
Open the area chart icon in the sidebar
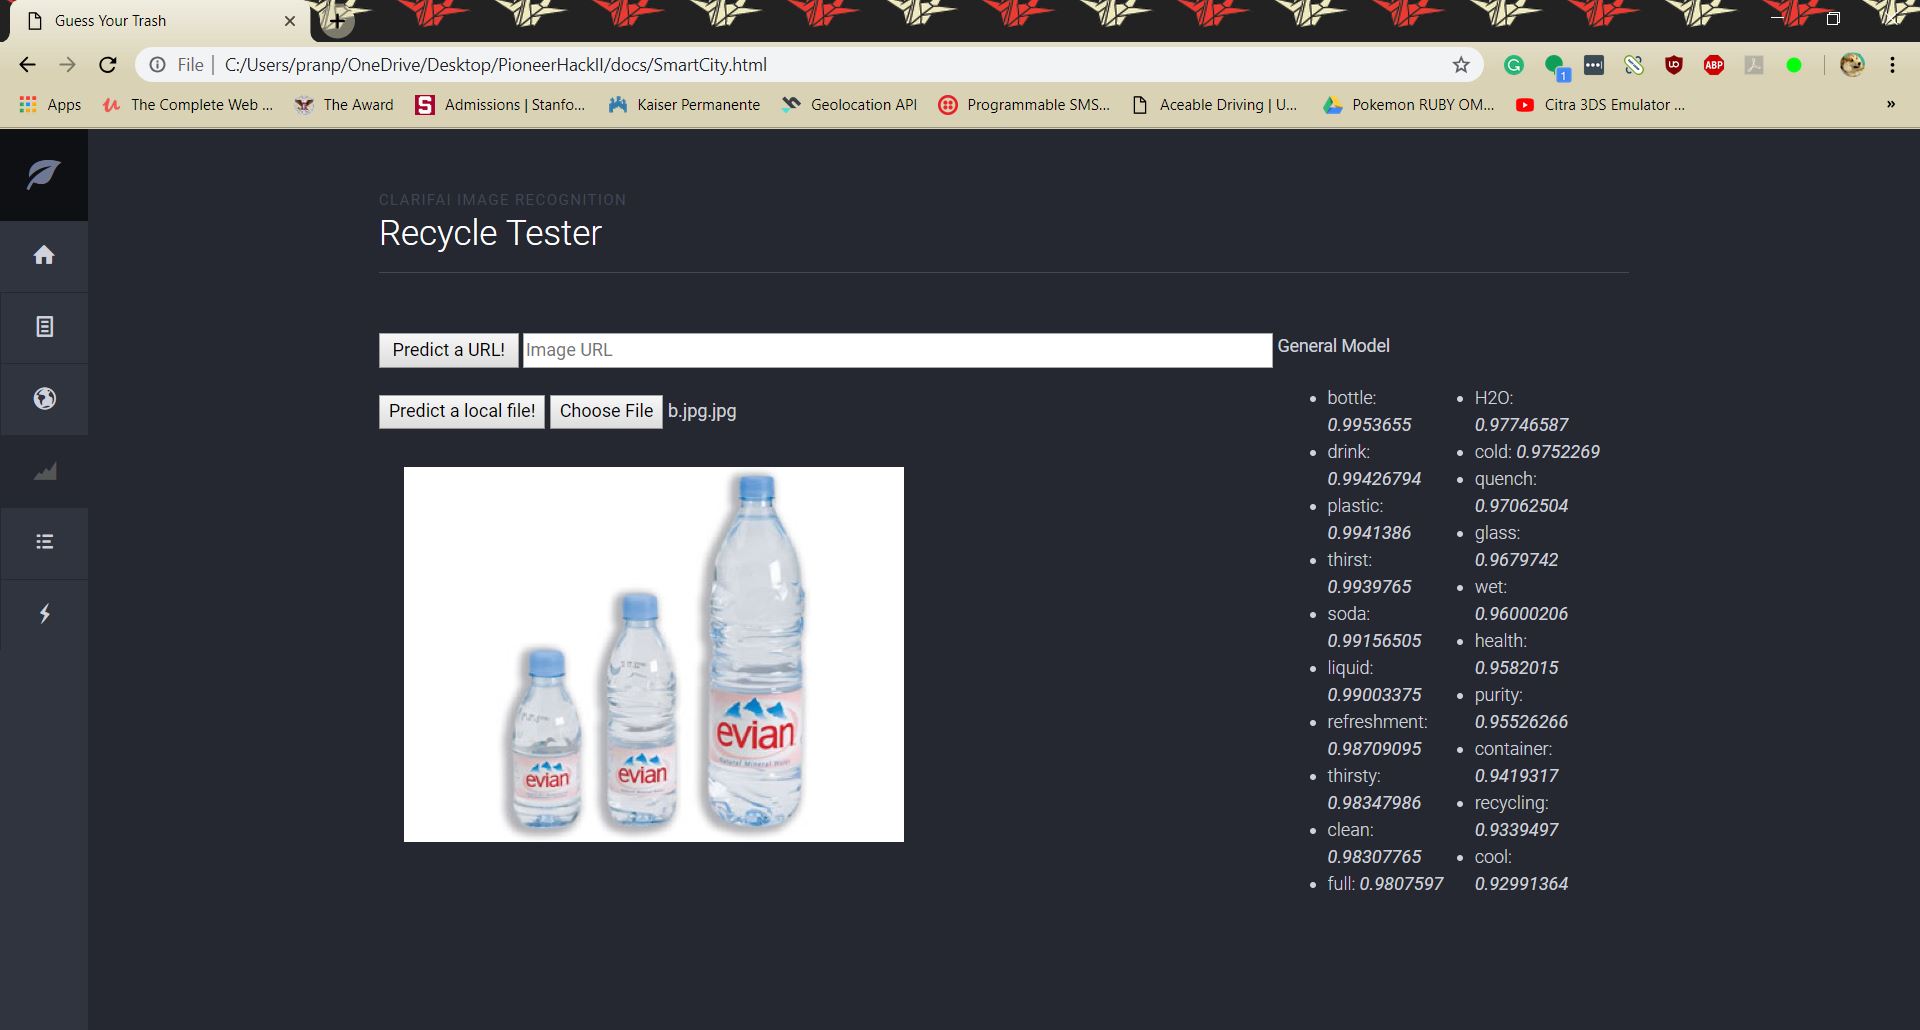44,471
